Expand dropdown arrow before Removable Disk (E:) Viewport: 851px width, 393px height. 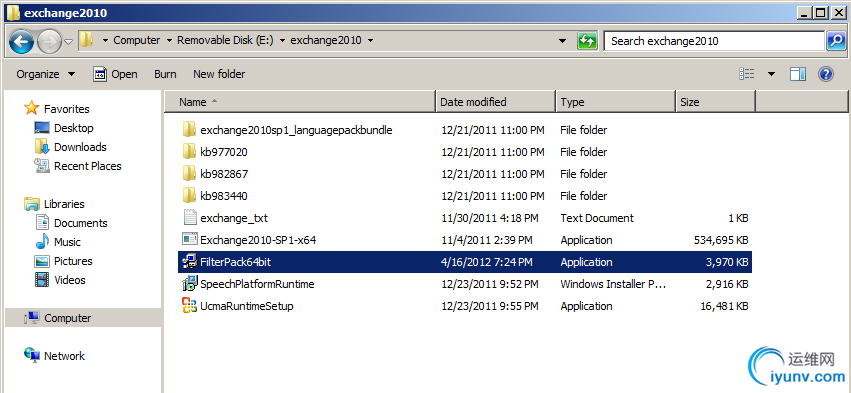click(x=170, y=41)
